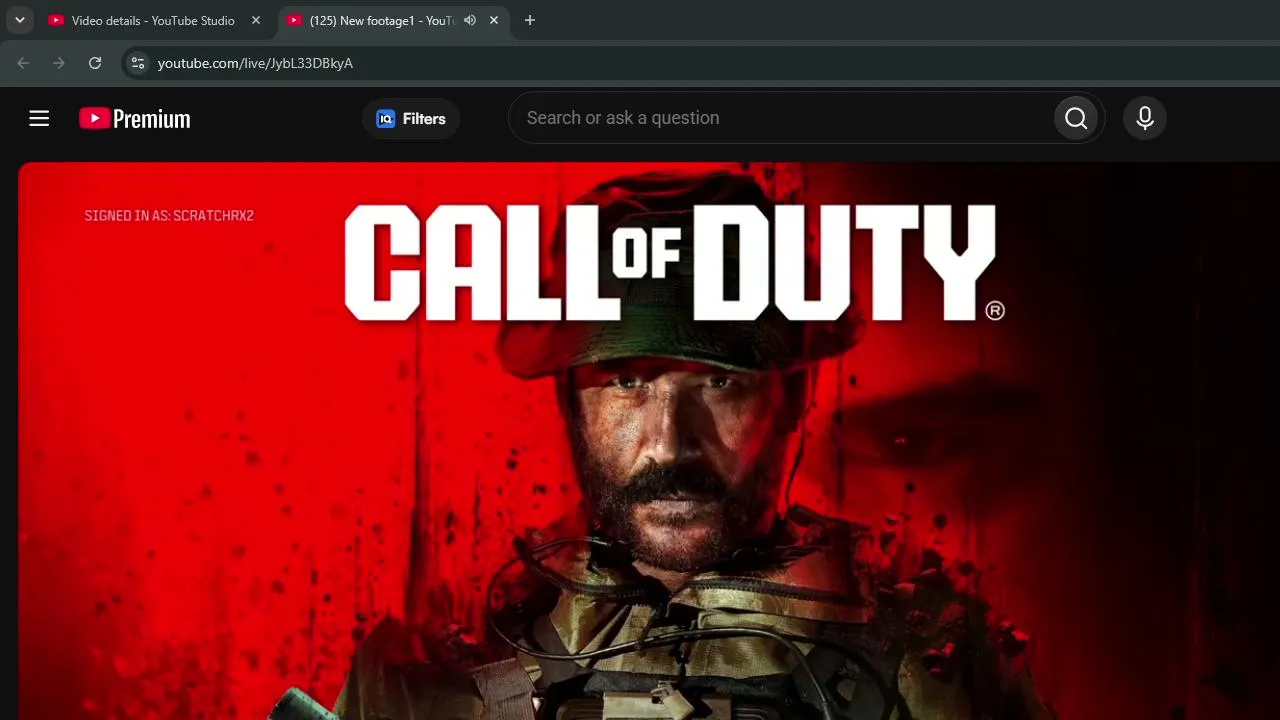Open the YouTube guide hamburger menu

pos(39,118)
